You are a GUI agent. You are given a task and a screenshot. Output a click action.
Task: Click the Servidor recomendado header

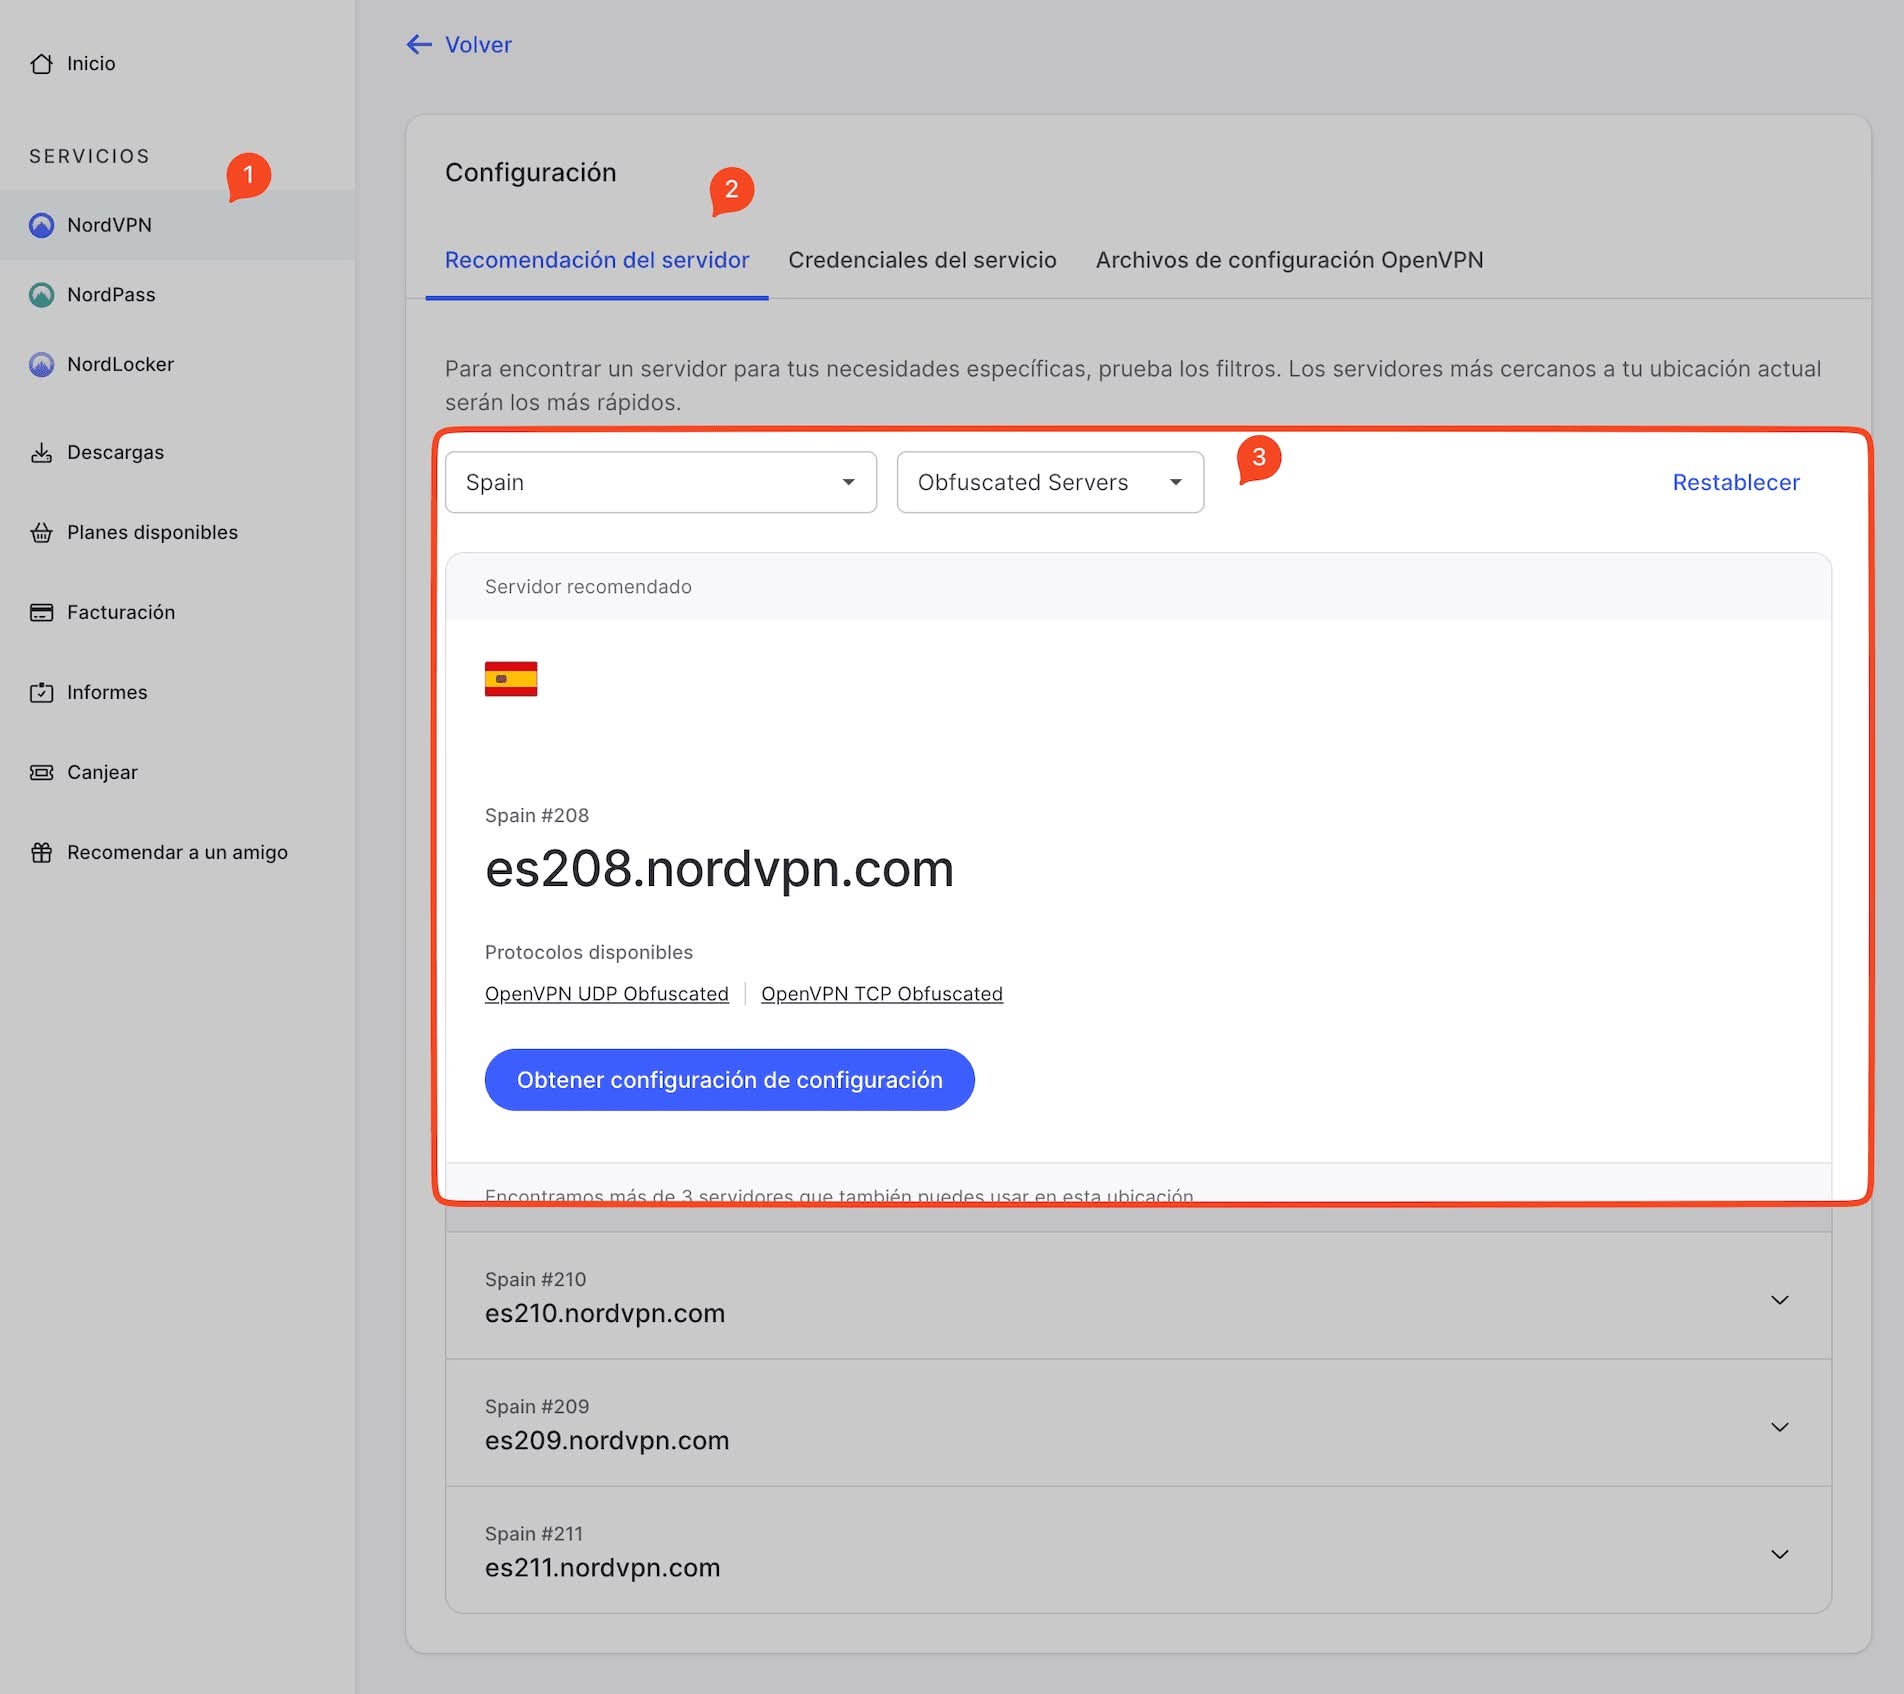(x=588, y=587)
